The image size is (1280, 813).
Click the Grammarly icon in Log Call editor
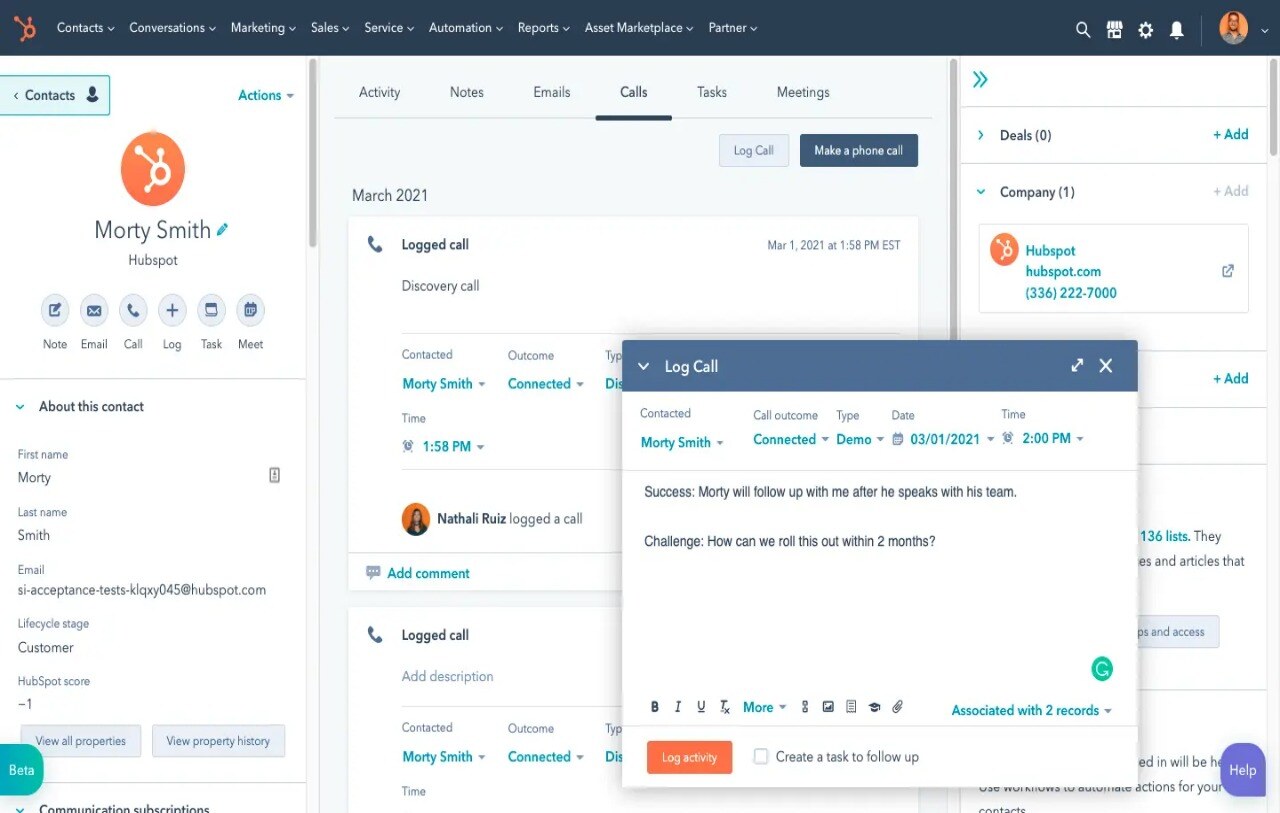[x=1102, y=669]
